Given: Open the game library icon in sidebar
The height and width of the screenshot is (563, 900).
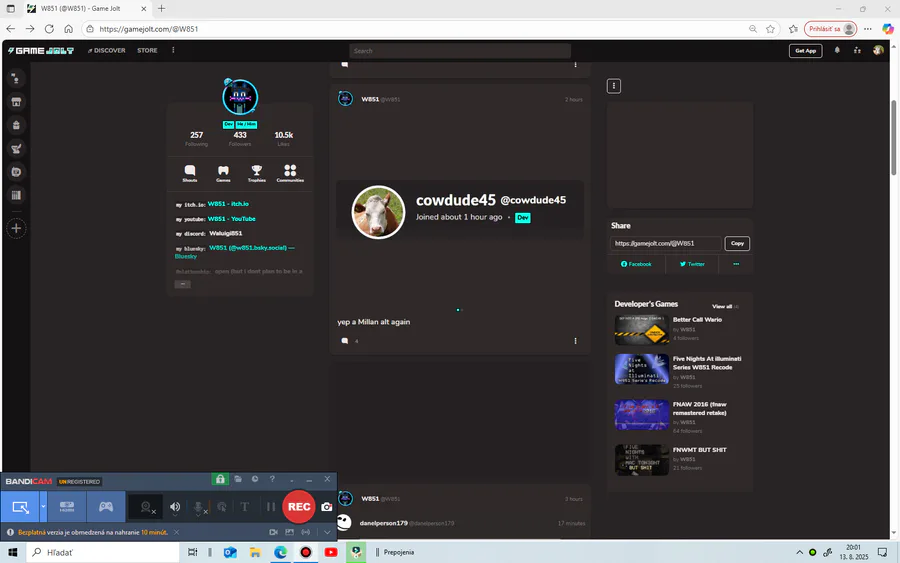Looking at the screenshot, I should click(16, 195).
